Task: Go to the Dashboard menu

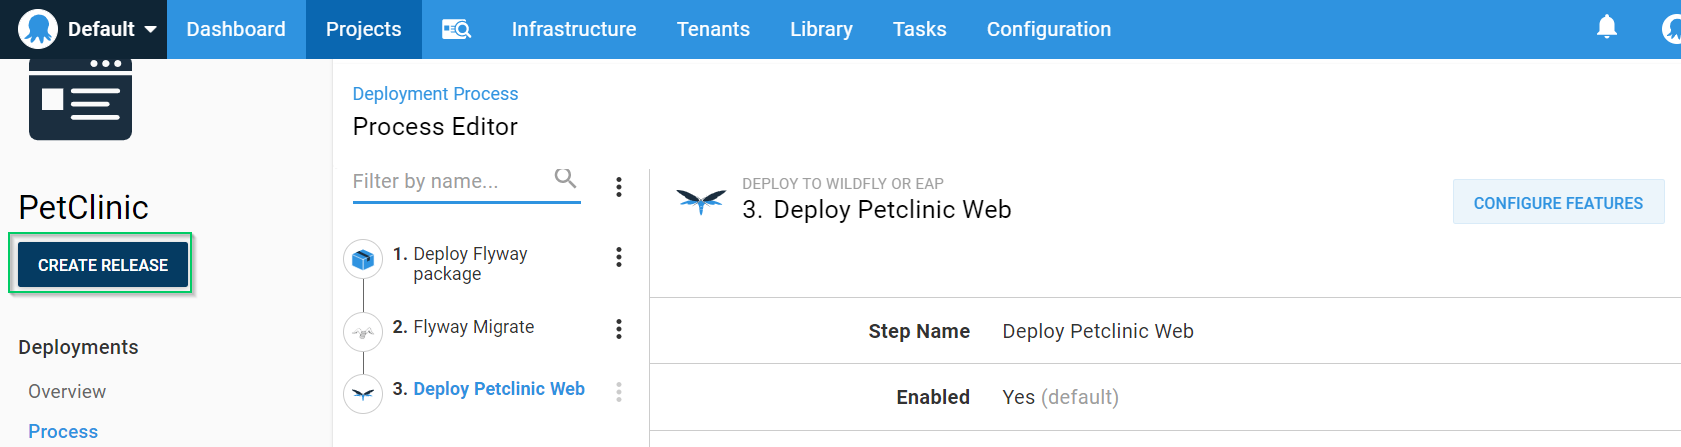Action: (236, 29)
